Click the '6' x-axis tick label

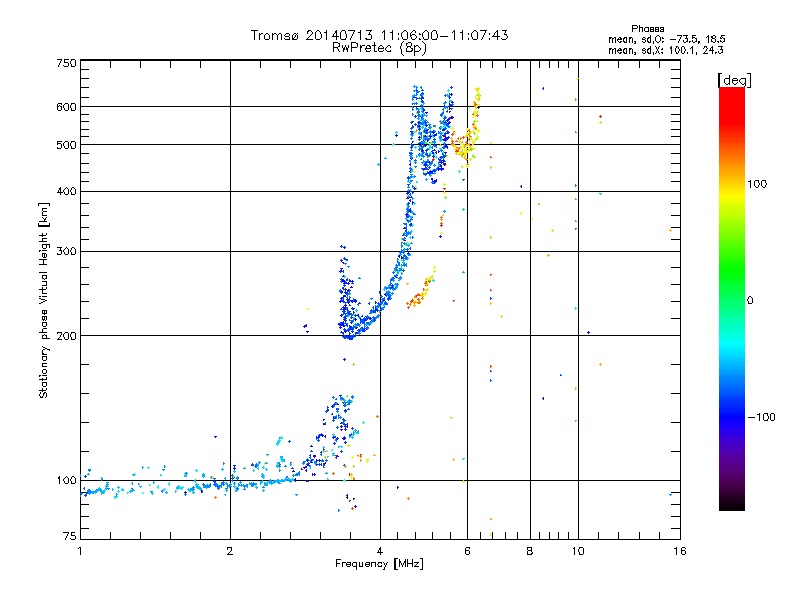[467, 551]
